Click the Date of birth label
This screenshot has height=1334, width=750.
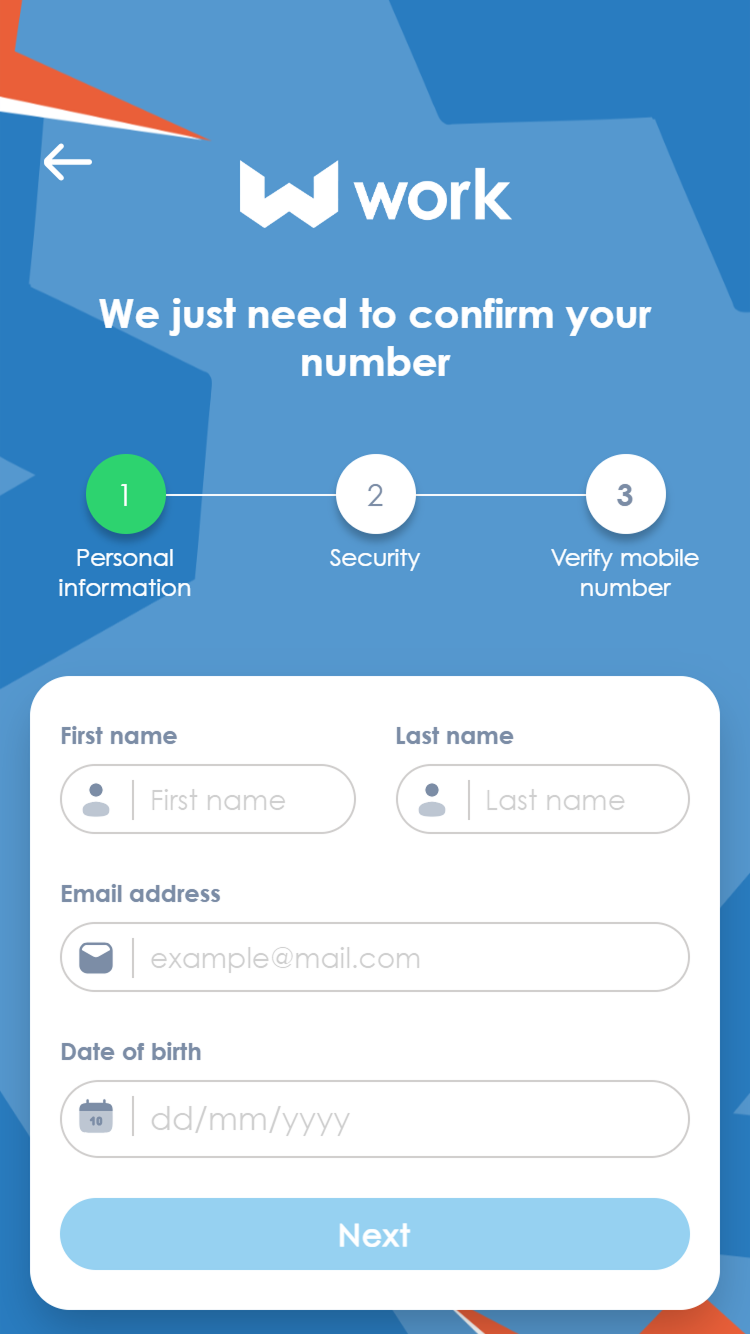131,1052
